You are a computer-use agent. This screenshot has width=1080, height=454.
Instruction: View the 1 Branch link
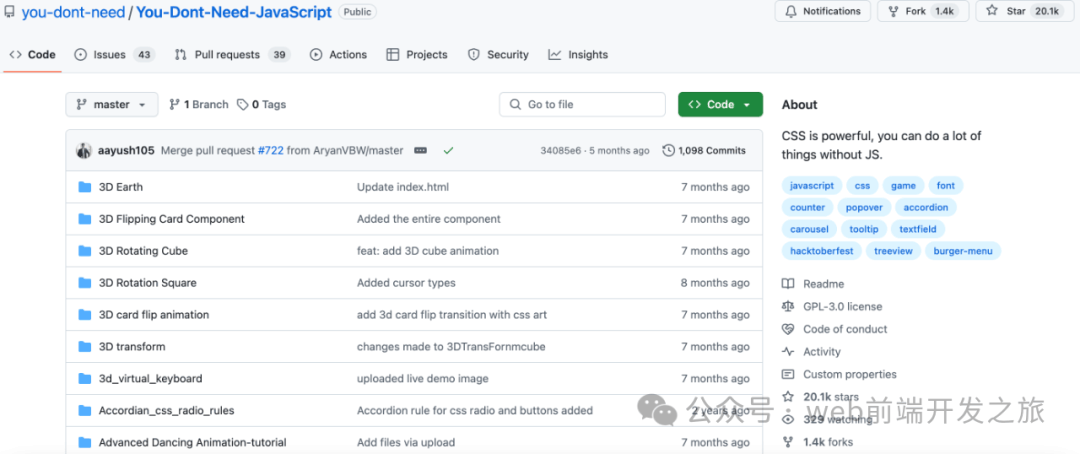(198, 105)
